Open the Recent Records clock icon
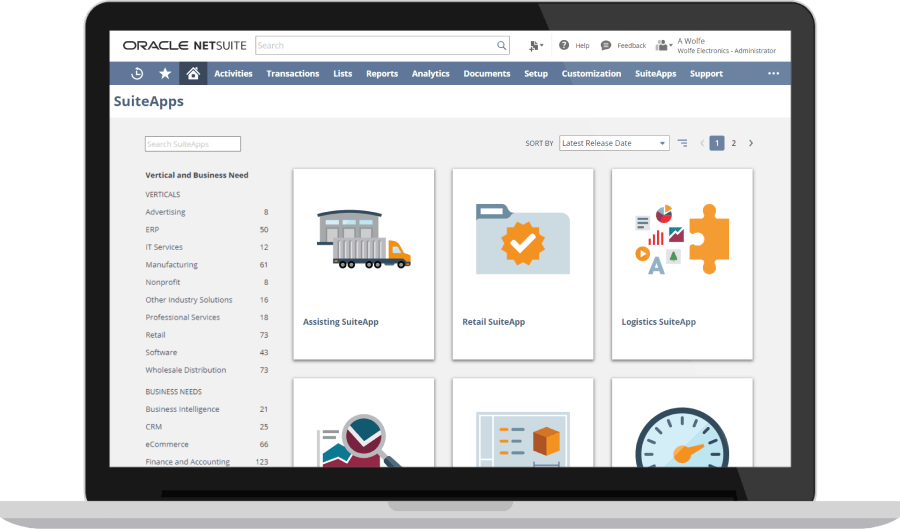Screen dimensions: 900x529 [x=137, y=73]
